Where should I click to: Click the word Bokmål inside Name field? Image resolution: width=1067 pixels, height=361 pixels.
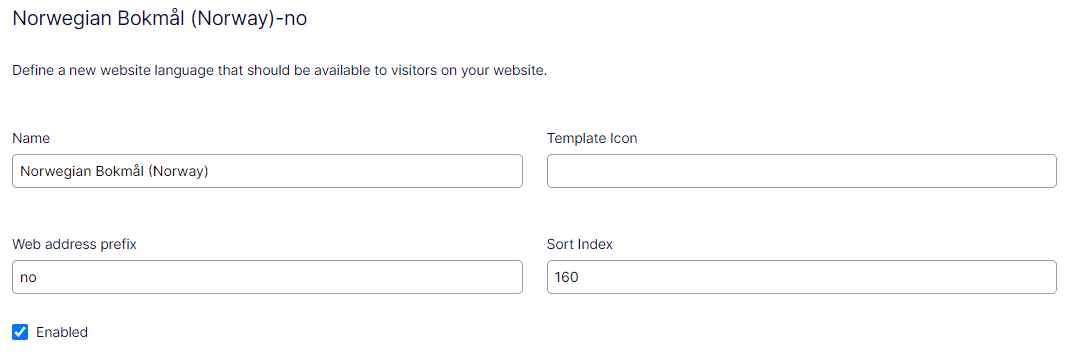[x=120, y=171]
